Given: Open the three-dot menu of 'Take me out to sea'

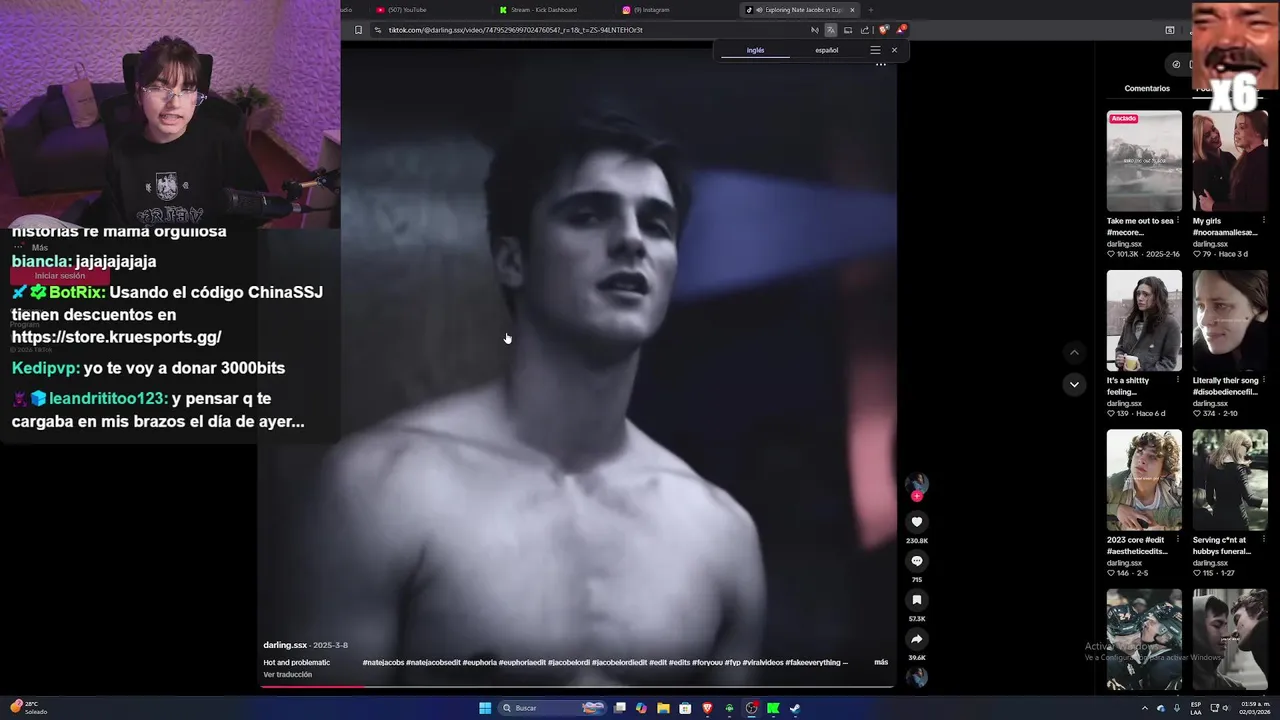Looking at the screenshot, I should (1178, 221).
